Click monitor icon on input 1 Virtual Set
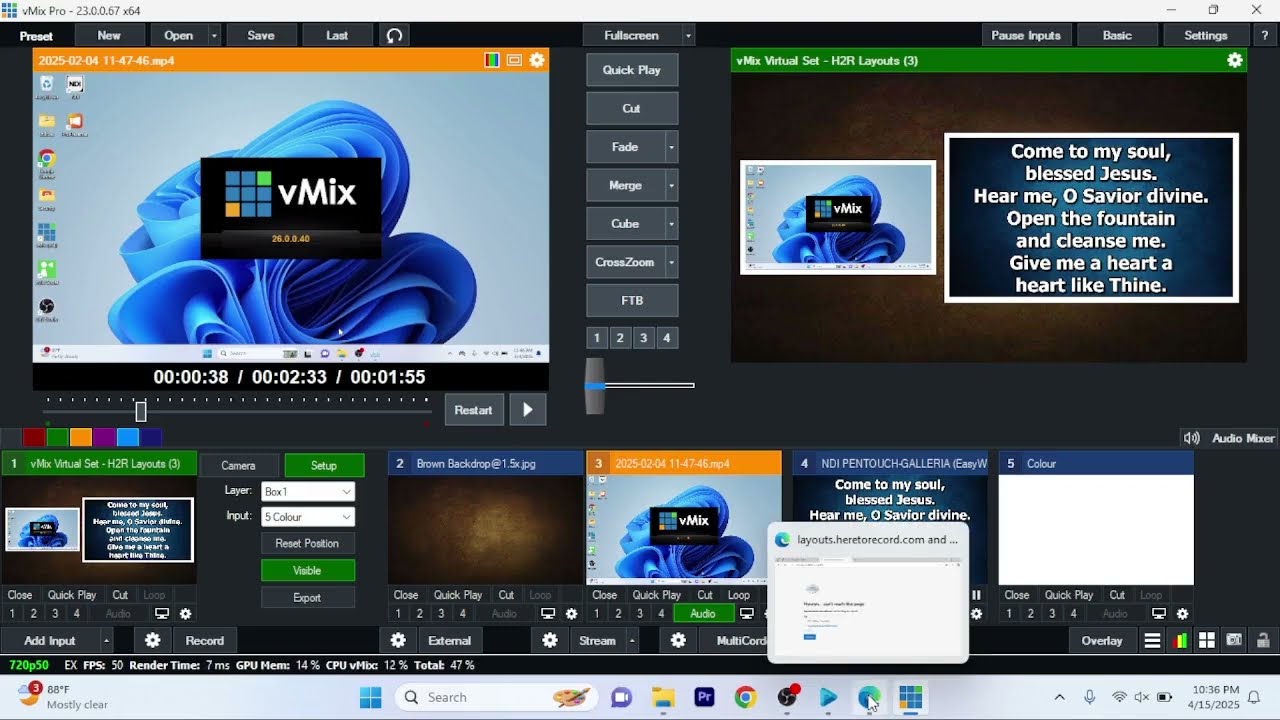Screen dimensions: 1280x720 pyautogui.click(x=161, y=614)
